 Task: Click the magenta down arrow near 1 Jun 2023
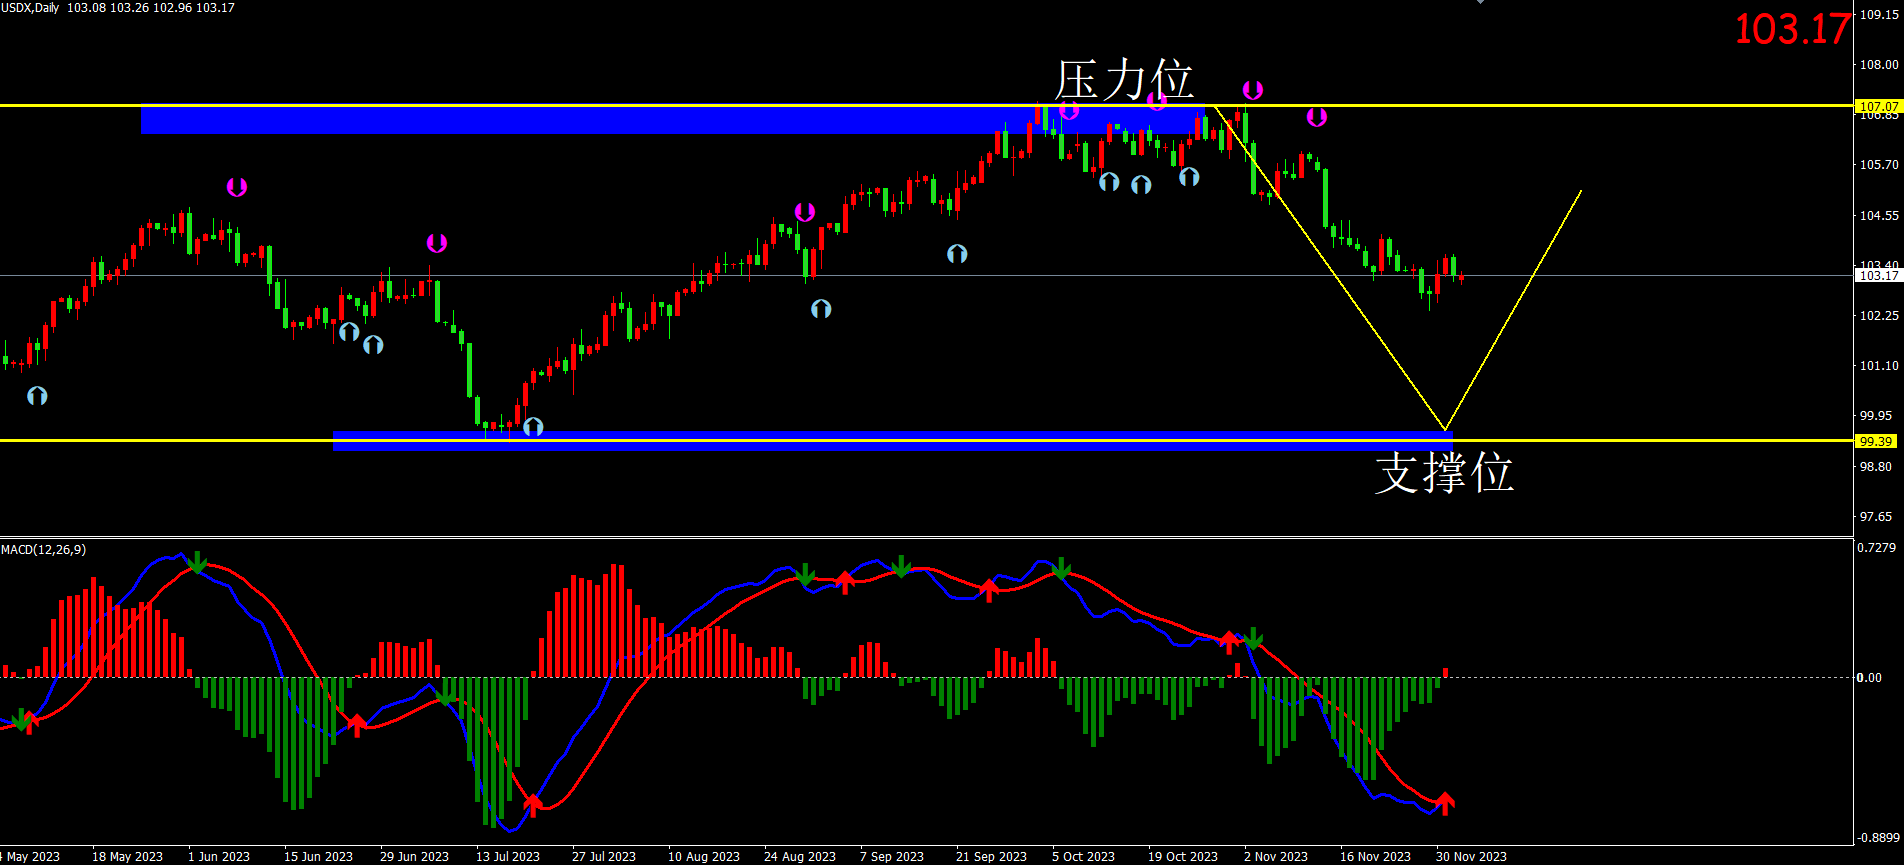(x=236, y=187)
